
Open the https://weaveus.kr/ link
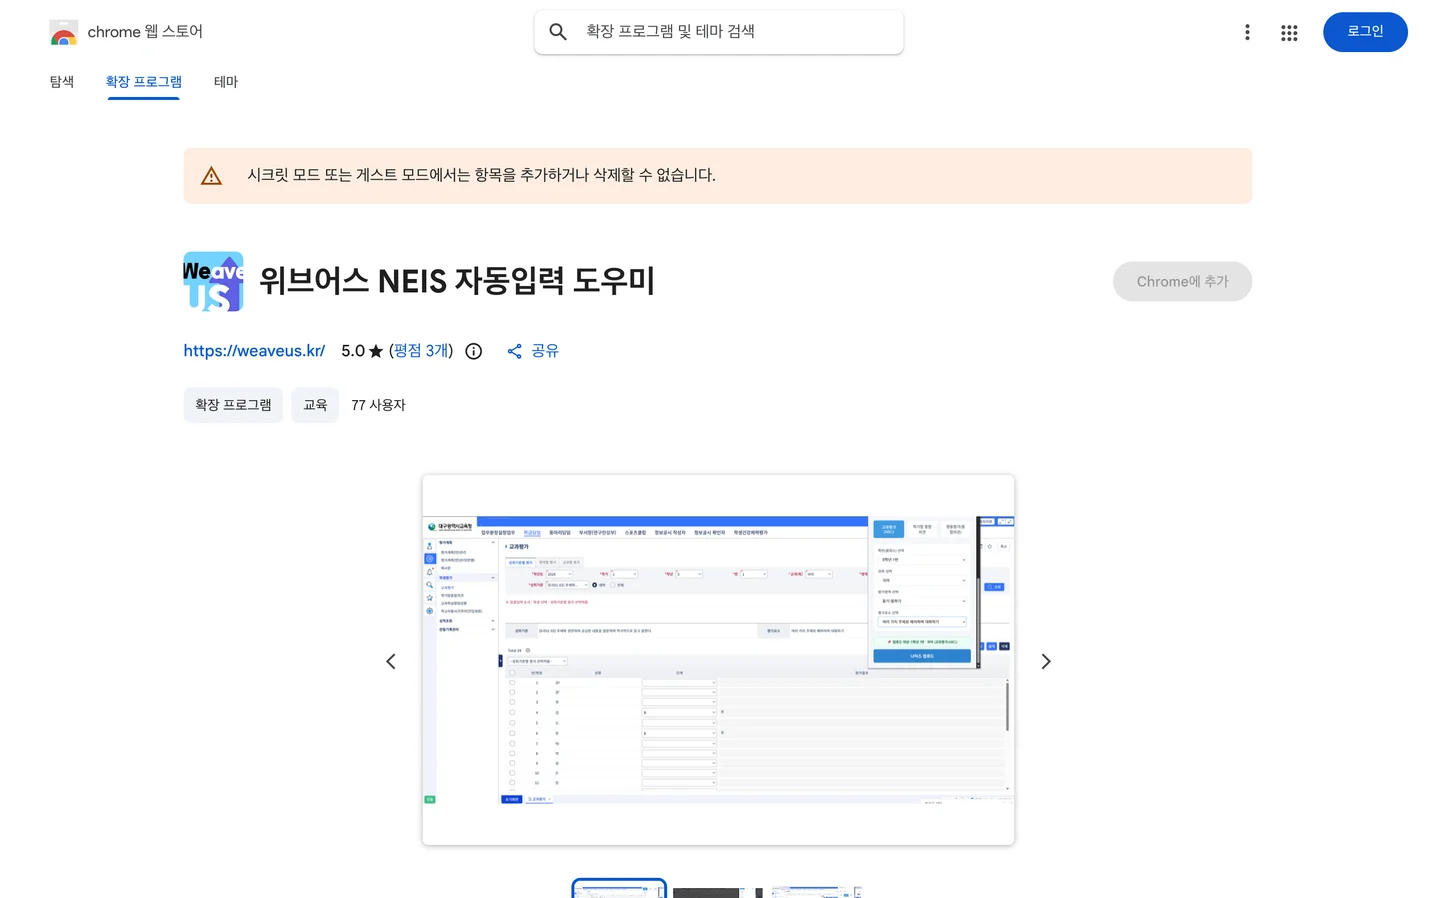[254, 351]
